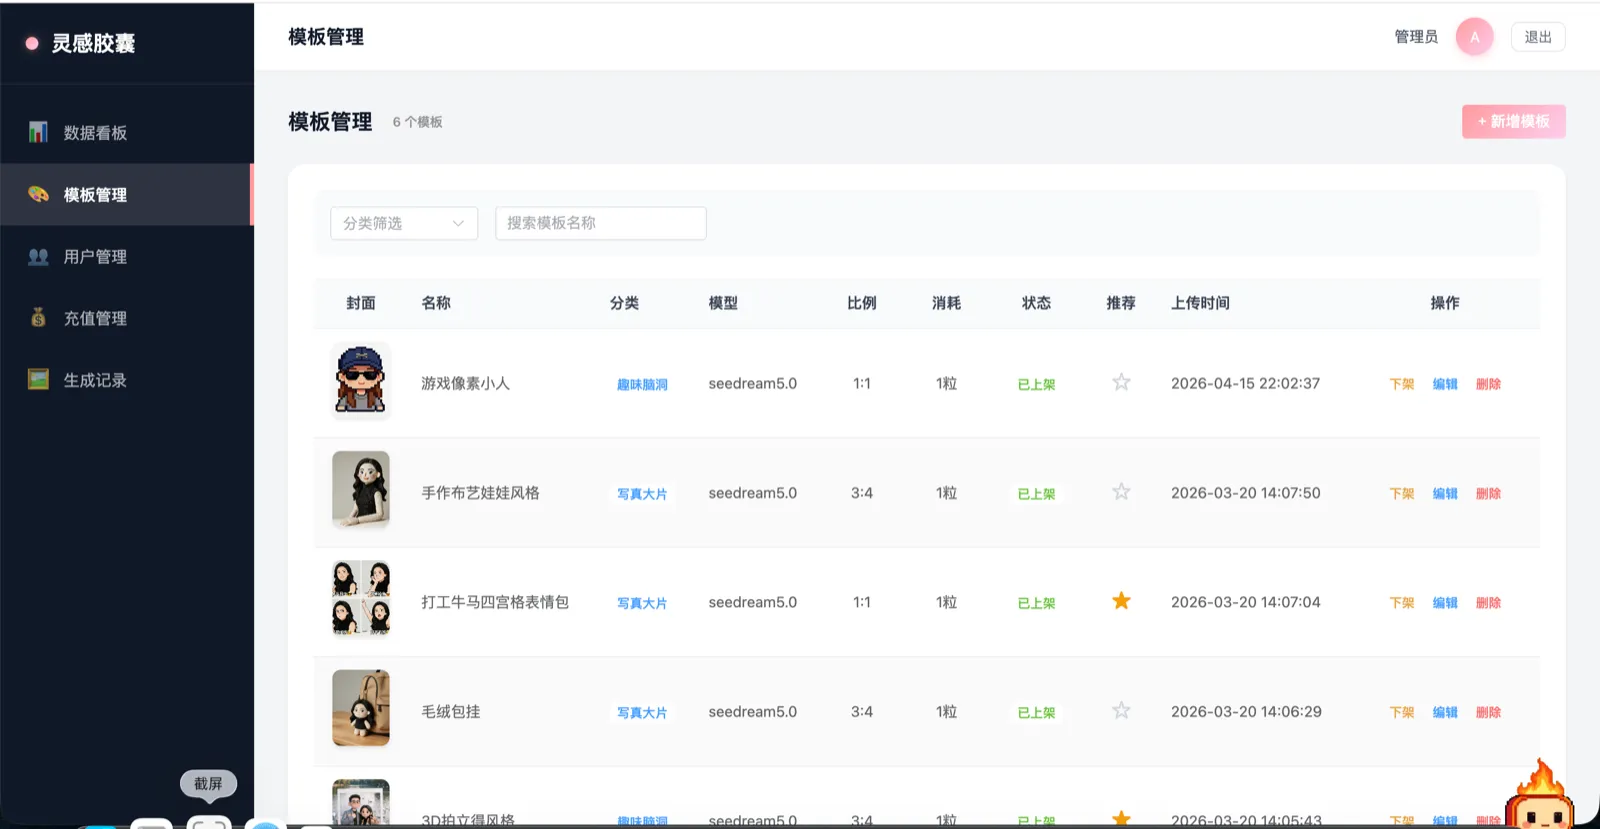The width and height of the screenshot is (1600, 829).
Task: Click the 趣味脑洞 tag of 游戏像素小人
Action: coord(642,385)
